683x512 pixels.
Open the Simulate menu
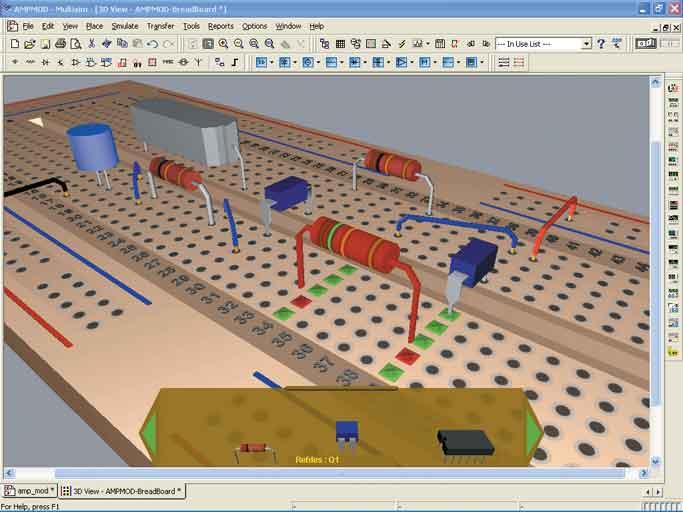(x=125, y=26)
